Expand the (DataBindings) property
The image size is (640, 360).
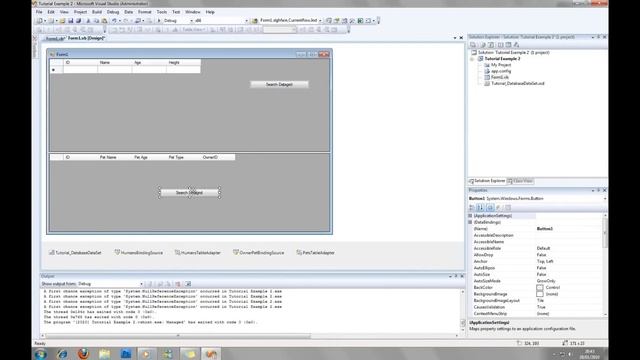tap(470, 222)
